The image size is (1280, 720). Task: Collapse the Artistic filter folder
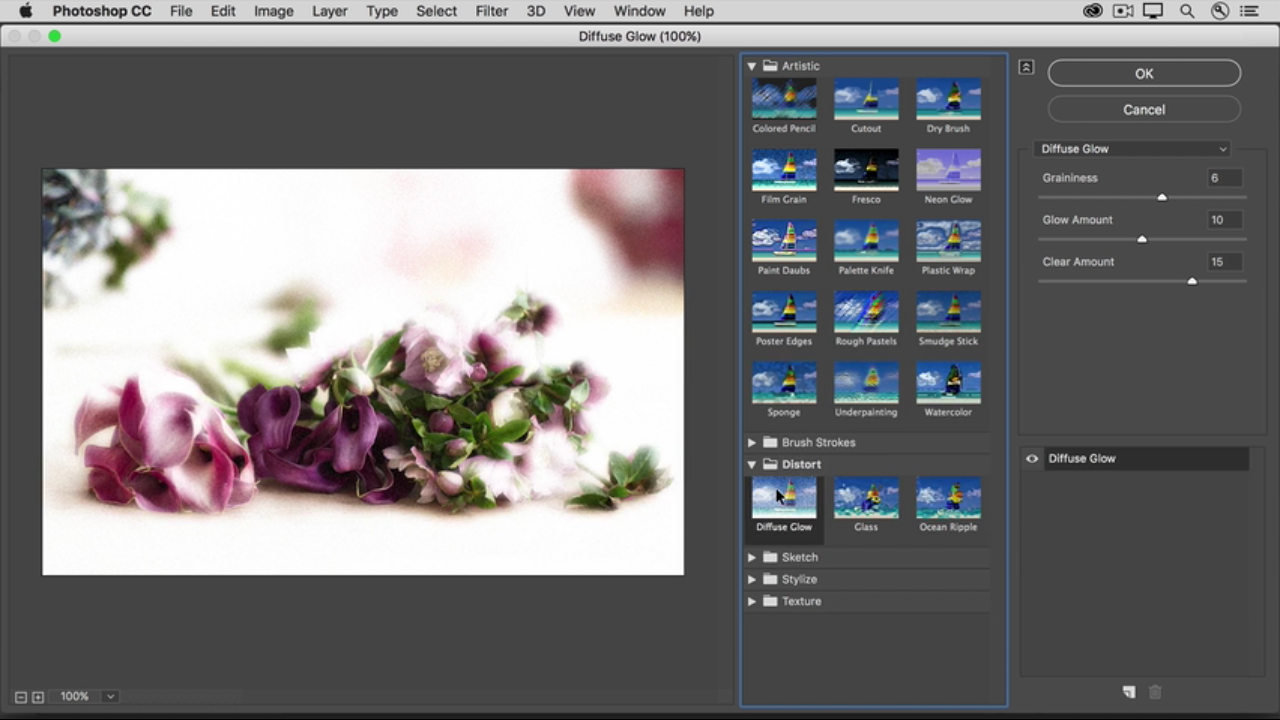point(752,66)
